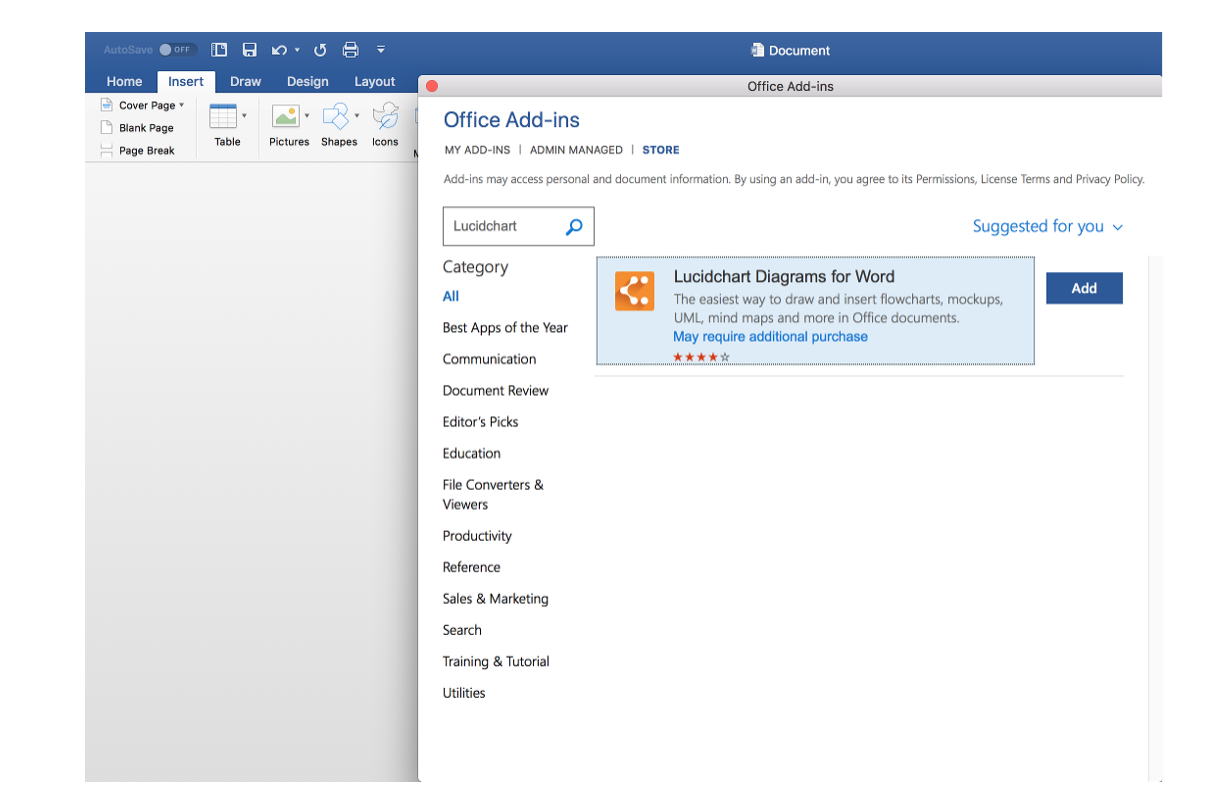The height and width of the screenshot is (803, 1227).
Task: Insert a Page Break
Action: pos(137,151)
